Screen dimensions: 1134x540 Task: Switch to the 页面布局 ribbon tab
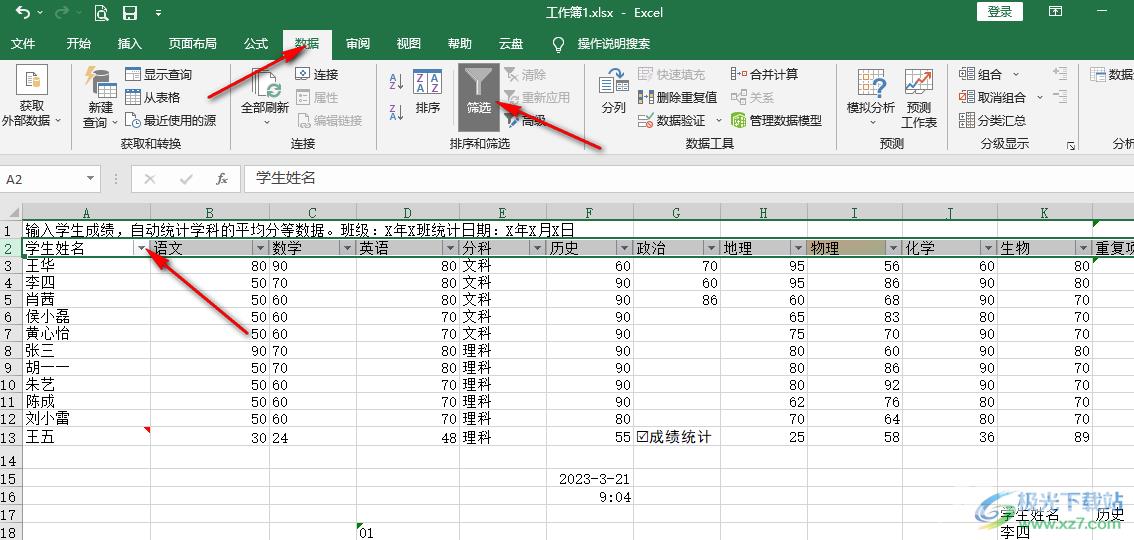(192, 44)
